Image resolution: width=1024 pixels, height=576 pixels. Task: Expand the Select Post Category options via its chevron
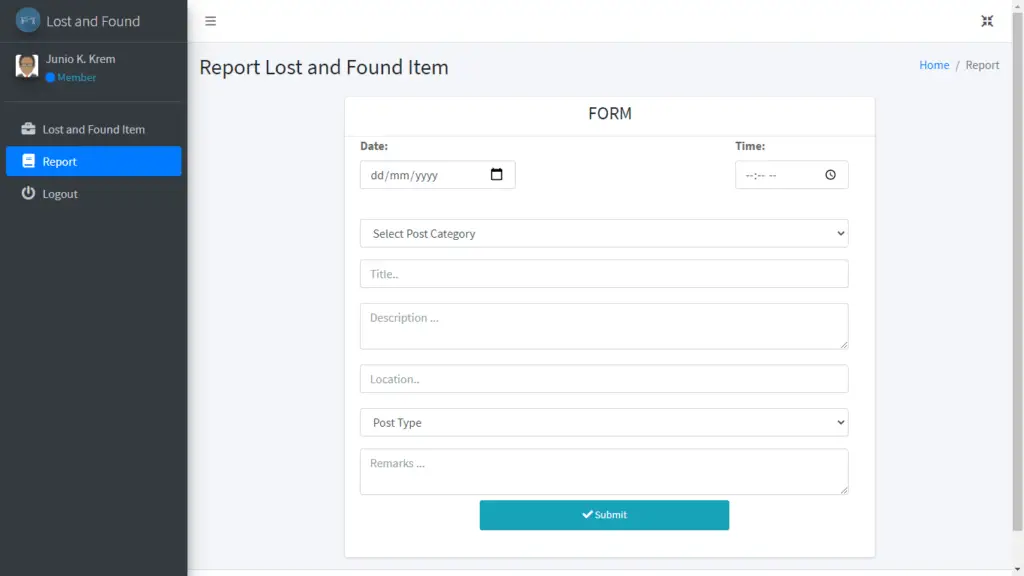tap(840, 233)
